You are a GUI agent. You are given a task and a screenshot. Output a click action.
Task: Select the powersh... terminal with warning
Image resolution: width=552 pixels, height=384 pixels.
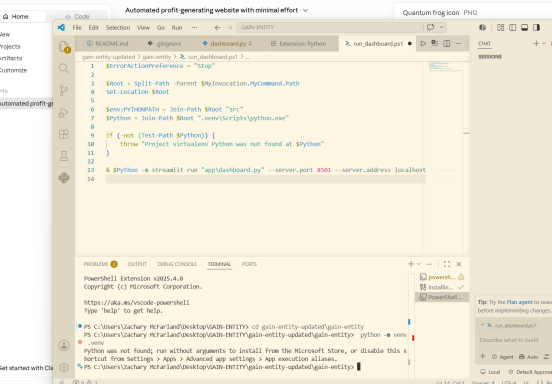442,277
